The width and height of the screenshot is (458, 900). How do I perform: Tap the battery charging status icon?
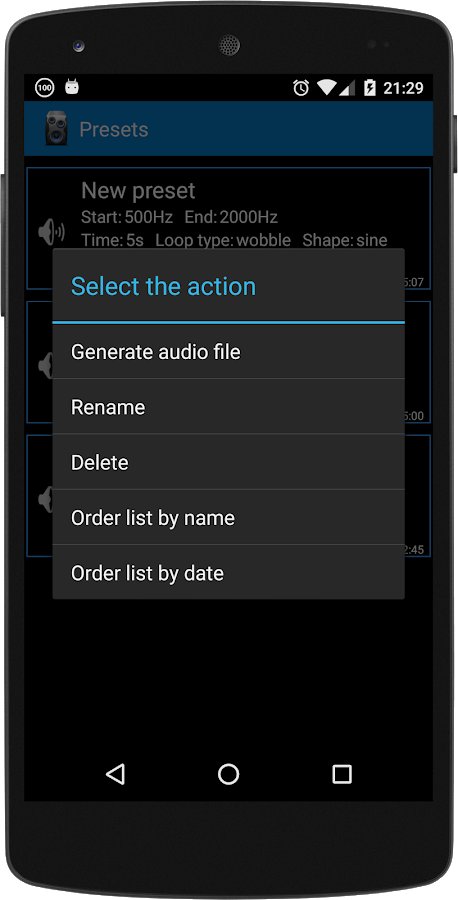pyautogui.click(x=370, y=88)
